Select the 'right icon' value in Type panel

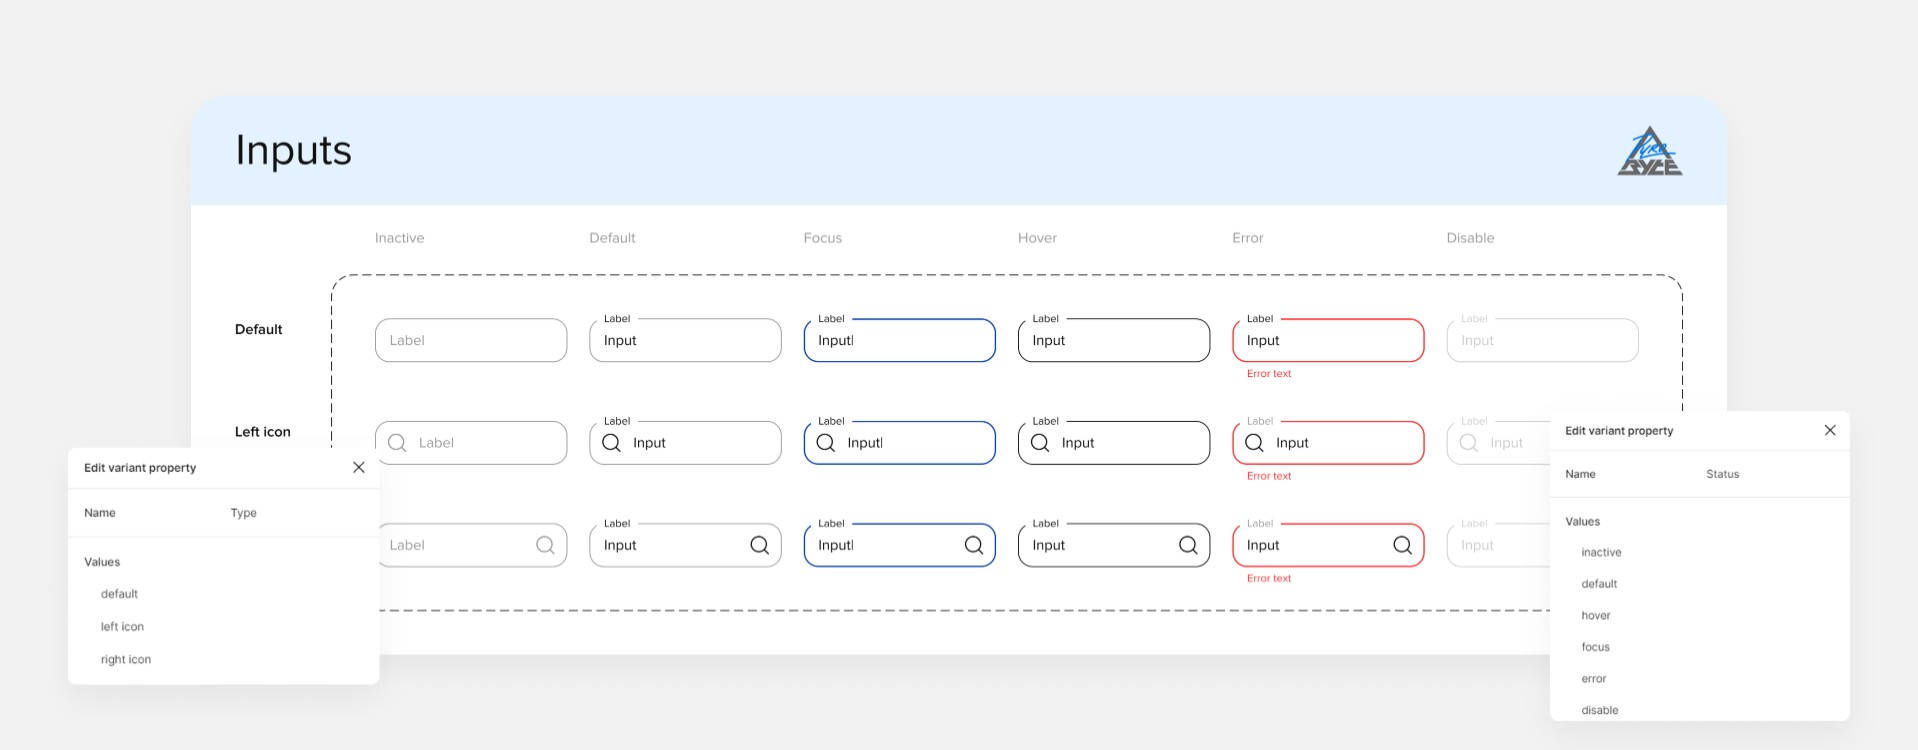(x=126, y=660)
